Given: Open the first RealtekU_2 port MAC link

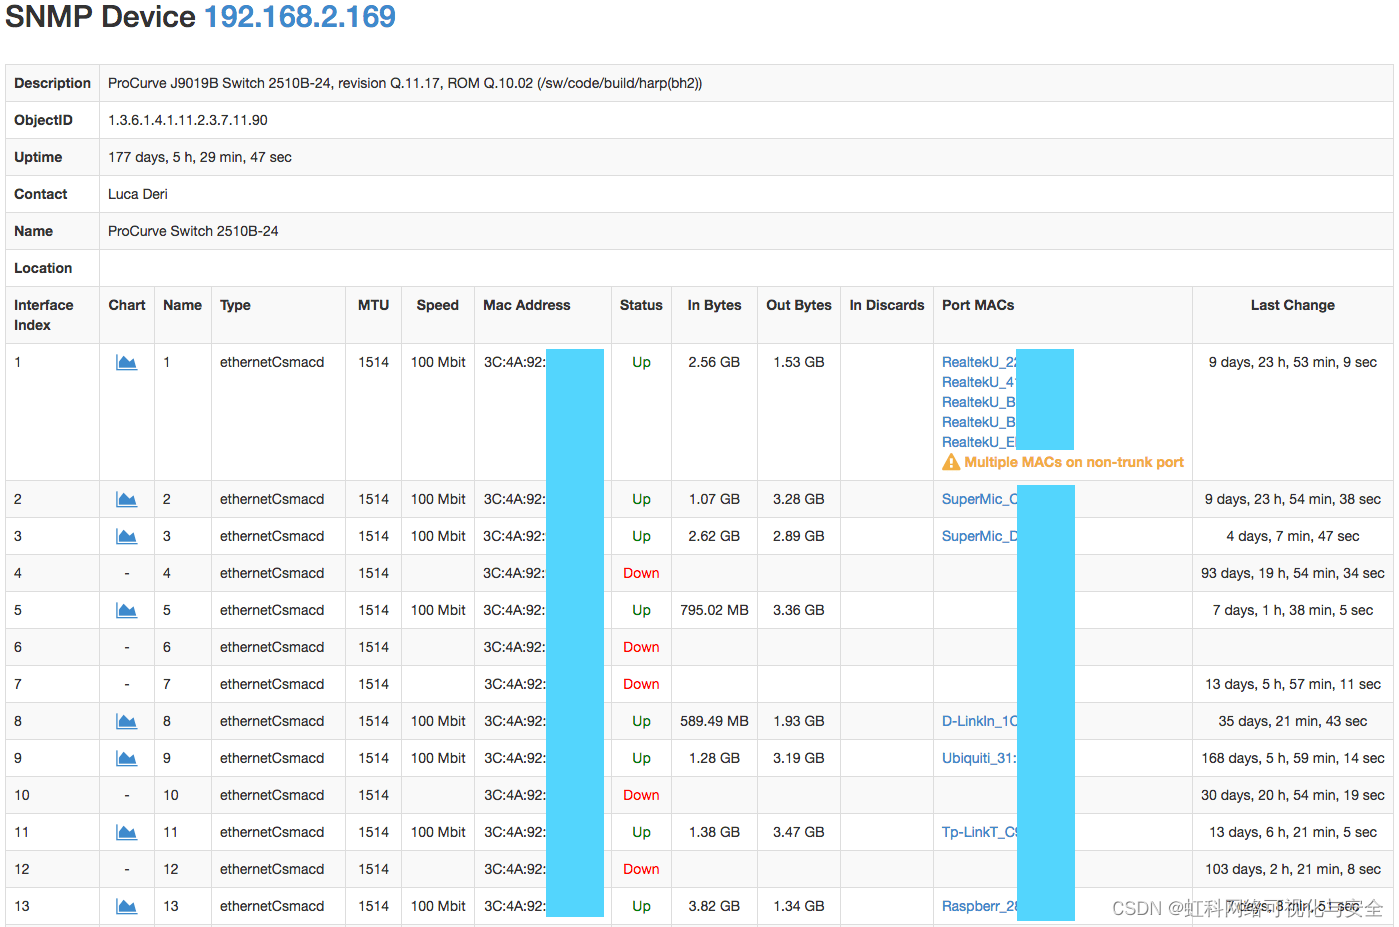Looking at the screenshot, I should [979, 362].
